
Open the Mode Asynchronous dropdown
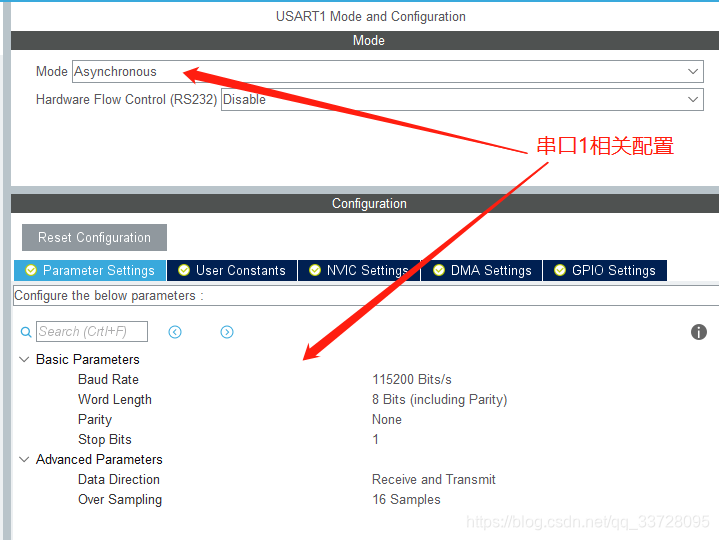point(387,72)
